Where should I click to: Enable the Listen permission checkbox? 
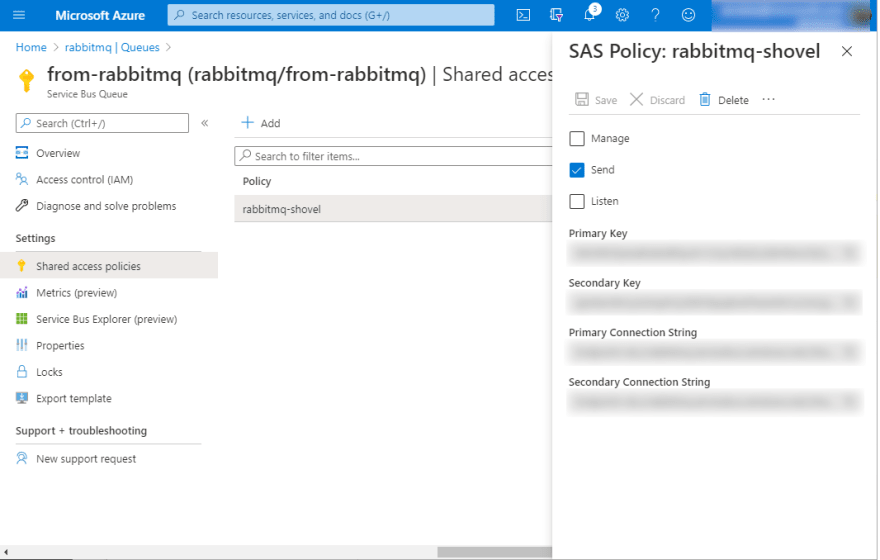click(577, 201)
